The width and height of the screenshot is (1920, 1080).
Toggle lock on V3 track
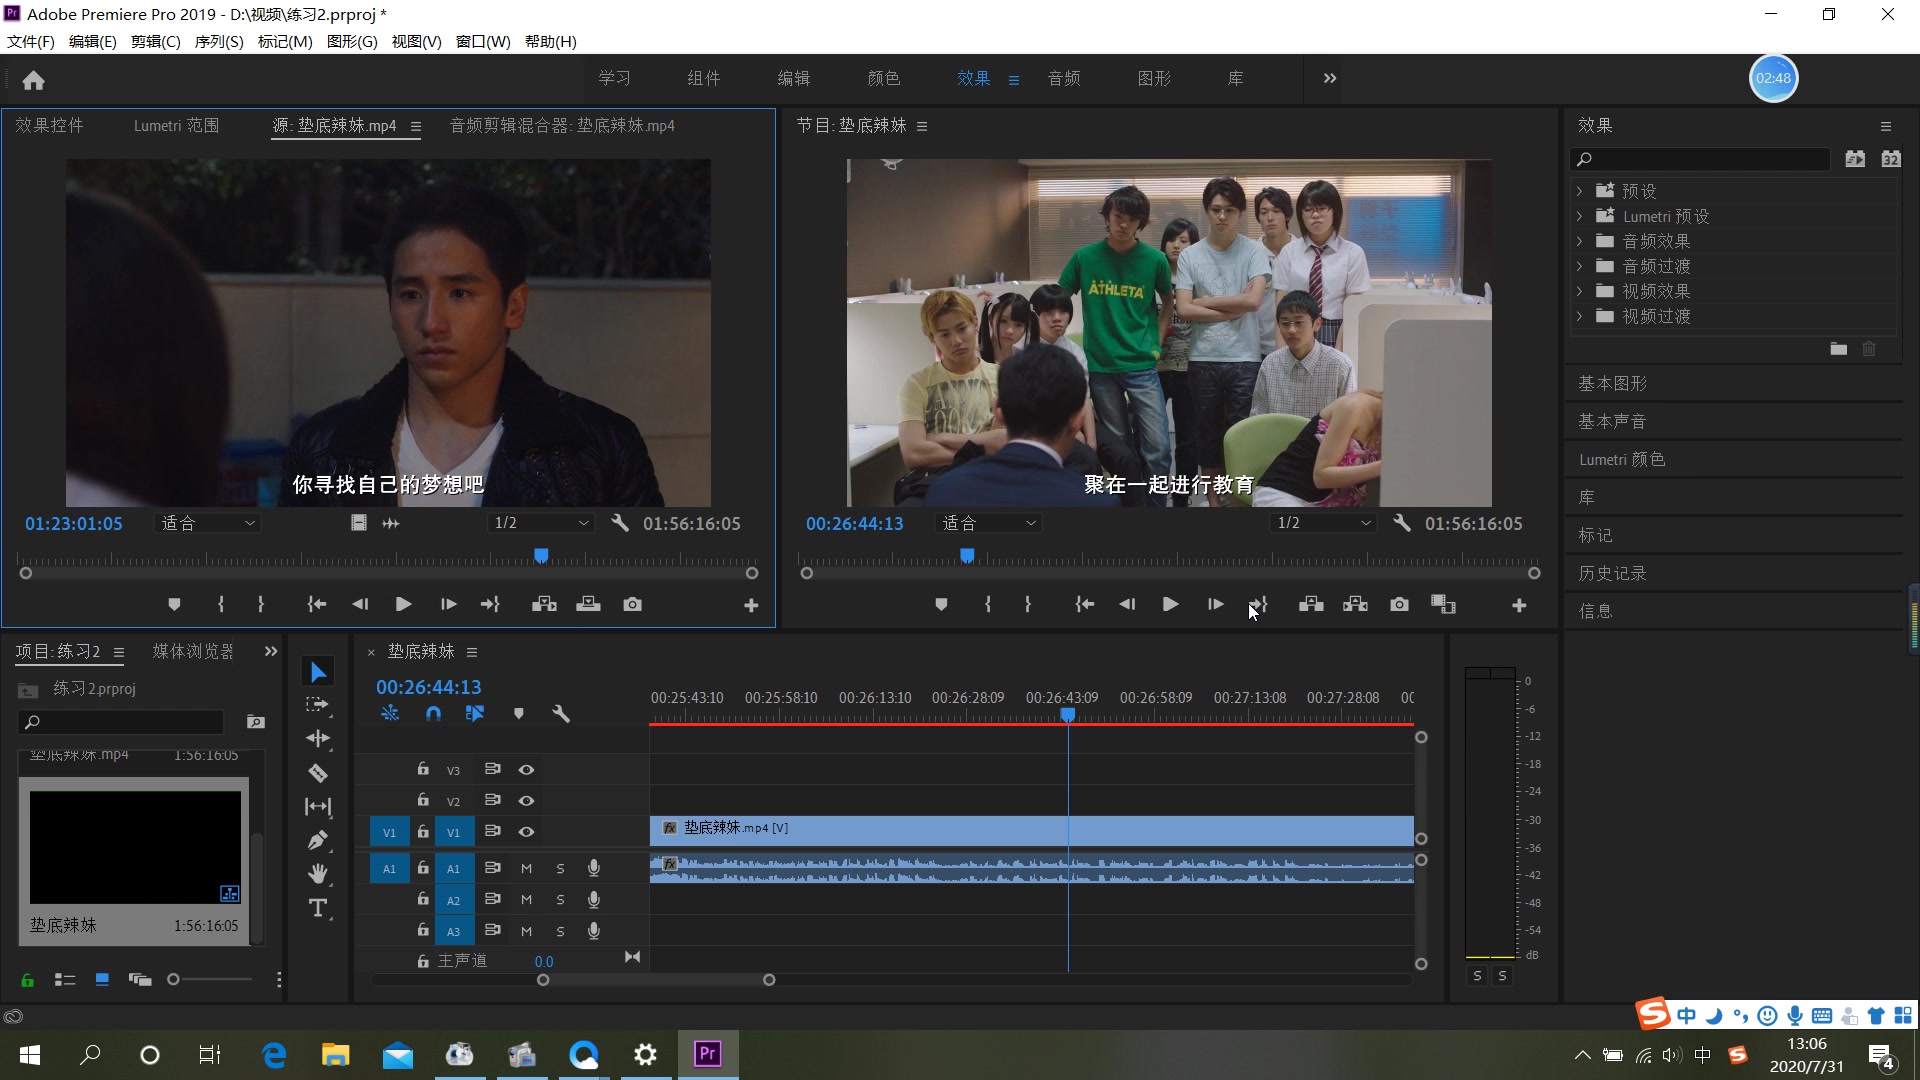423,769
